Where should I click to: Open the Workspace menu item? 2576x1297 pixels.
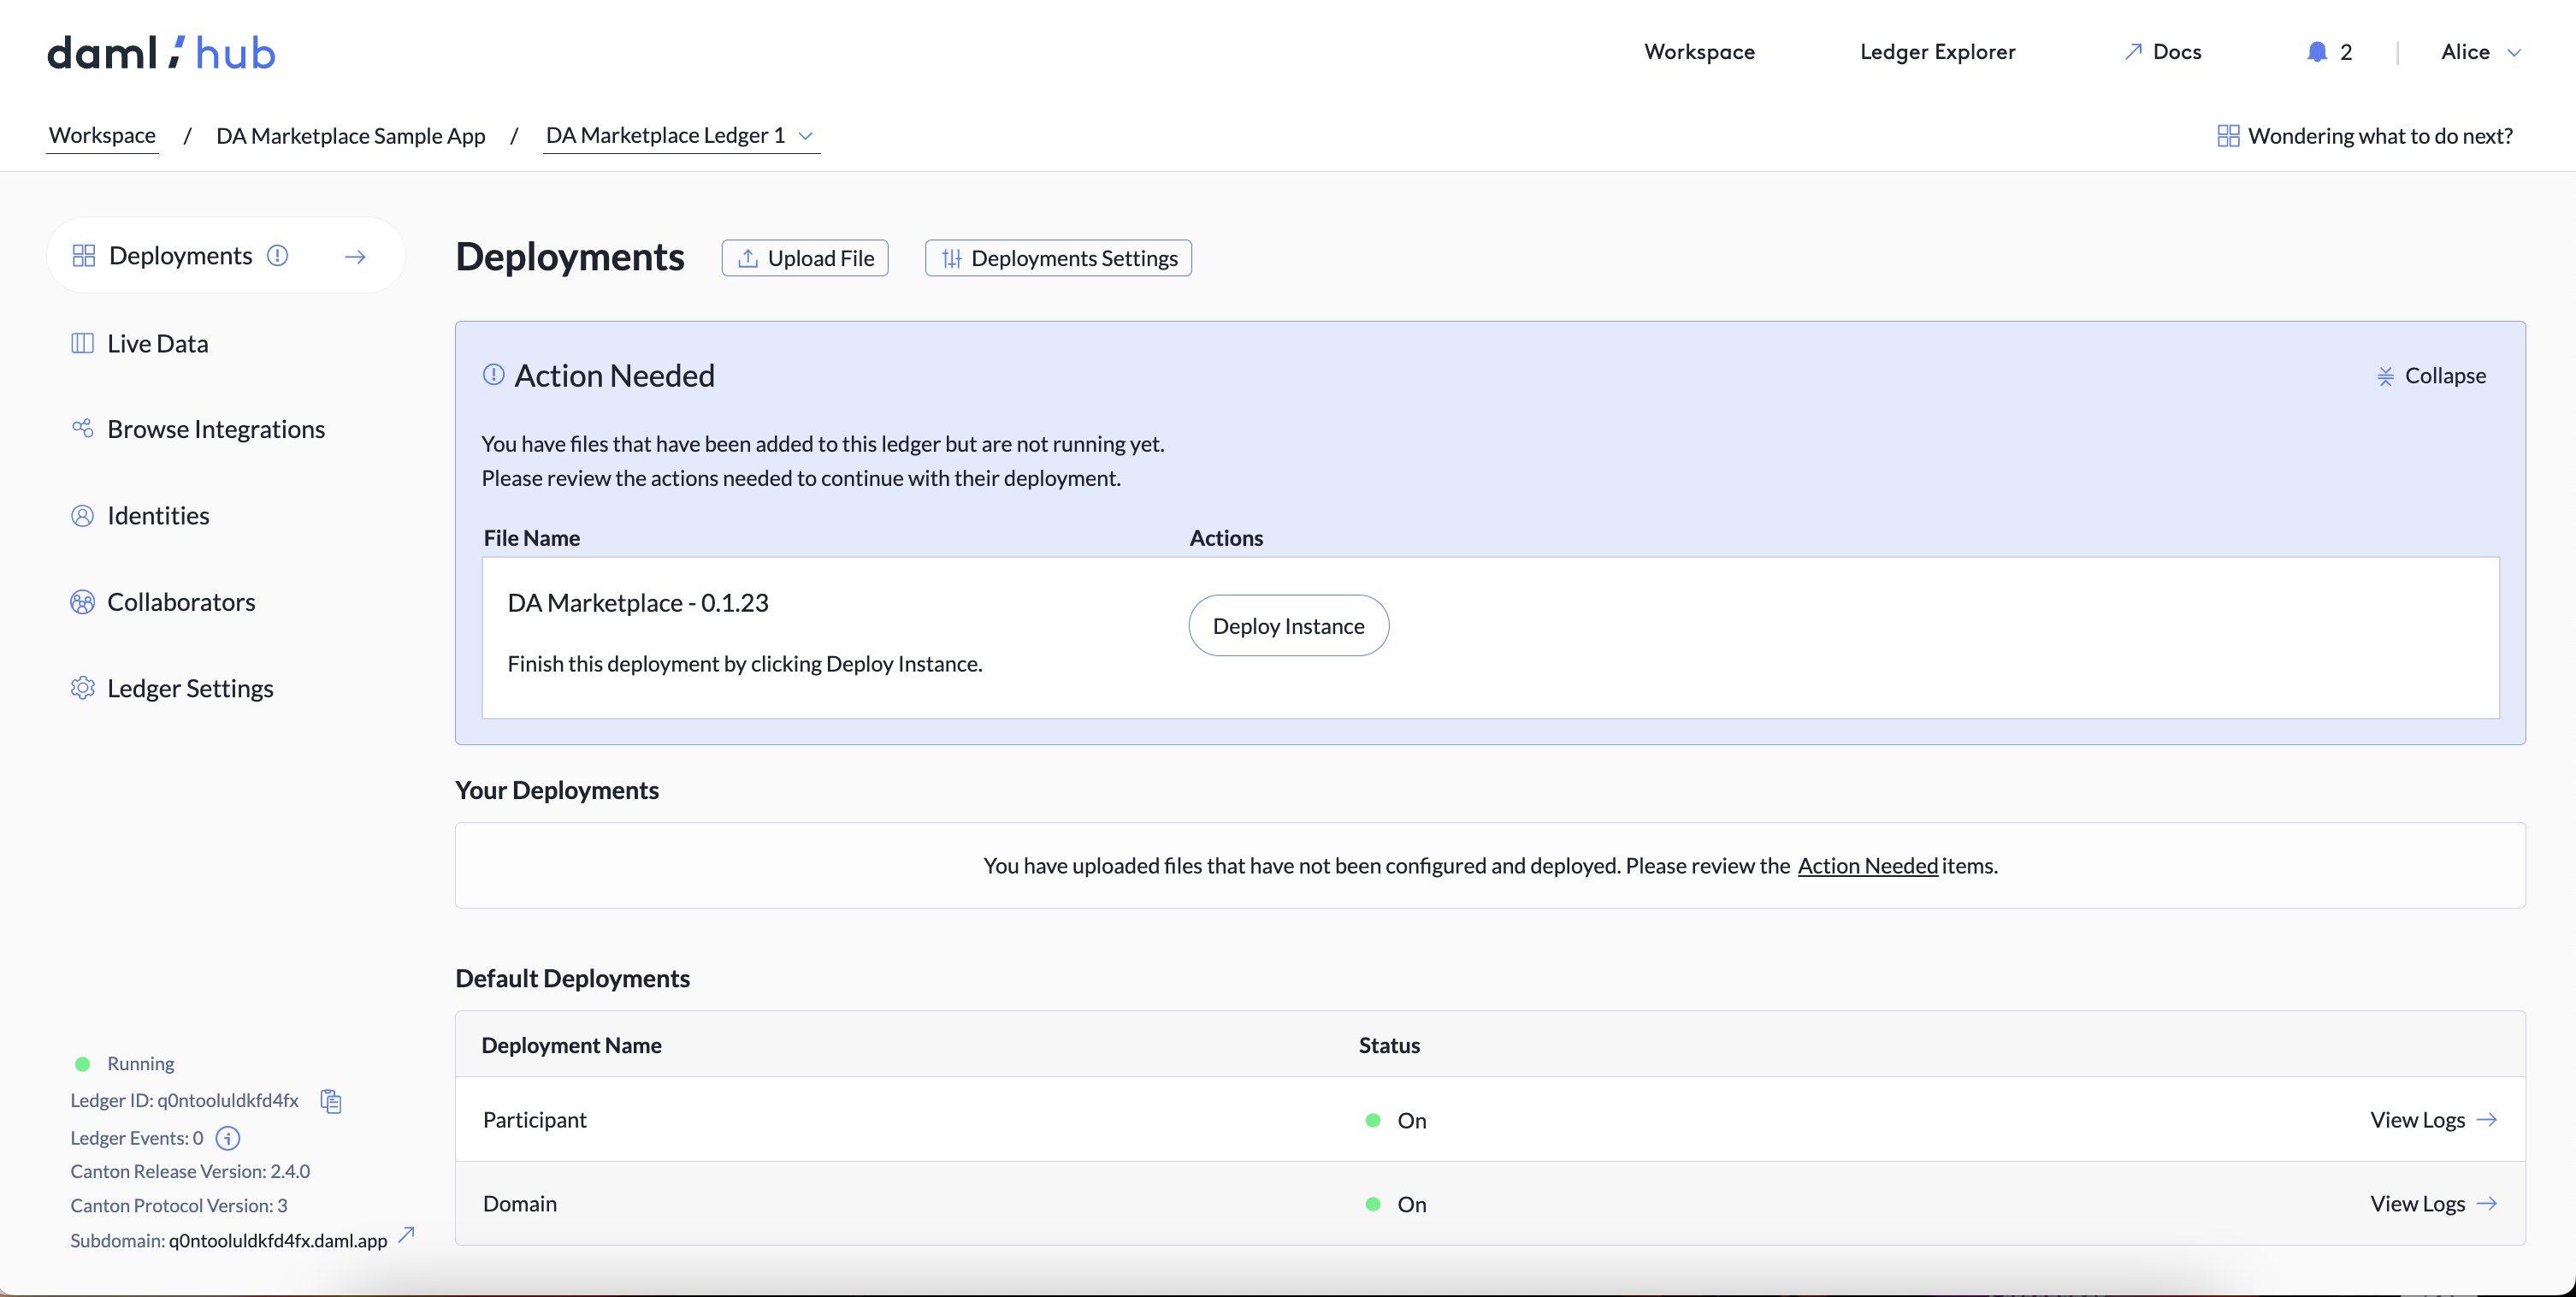pyautogui.click(x=1699, y=51)
